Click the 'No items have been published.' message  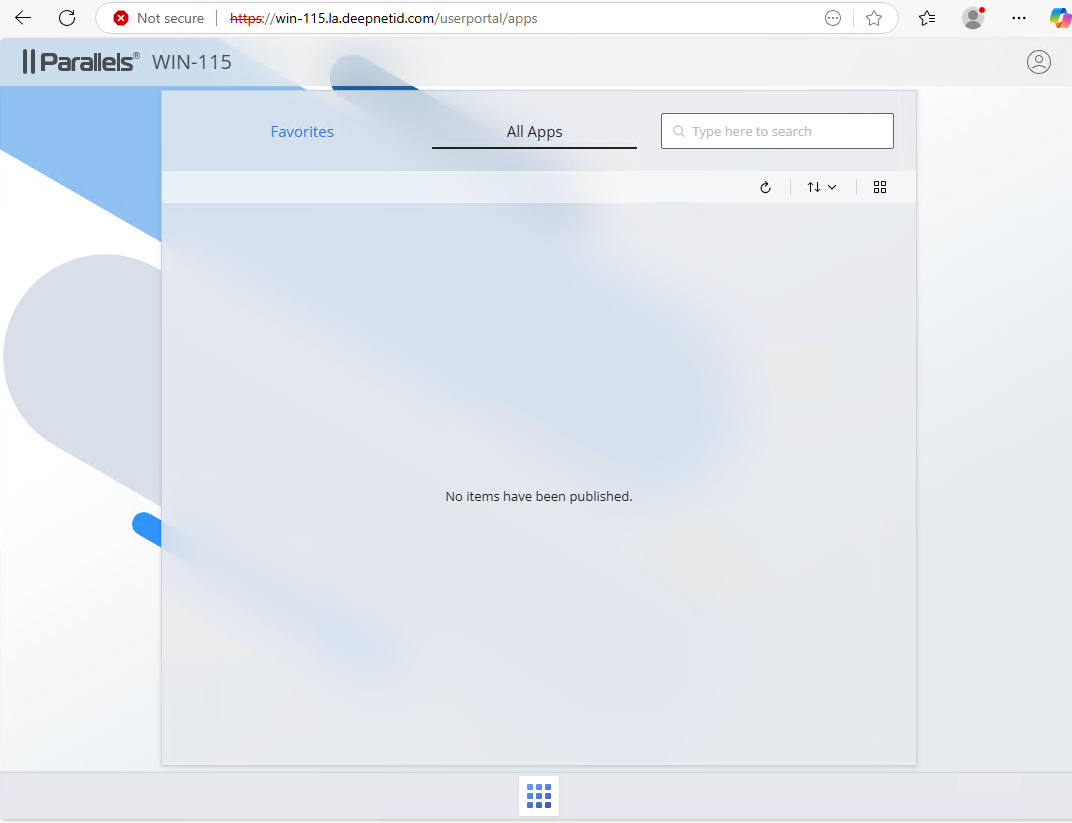point(539,497)
